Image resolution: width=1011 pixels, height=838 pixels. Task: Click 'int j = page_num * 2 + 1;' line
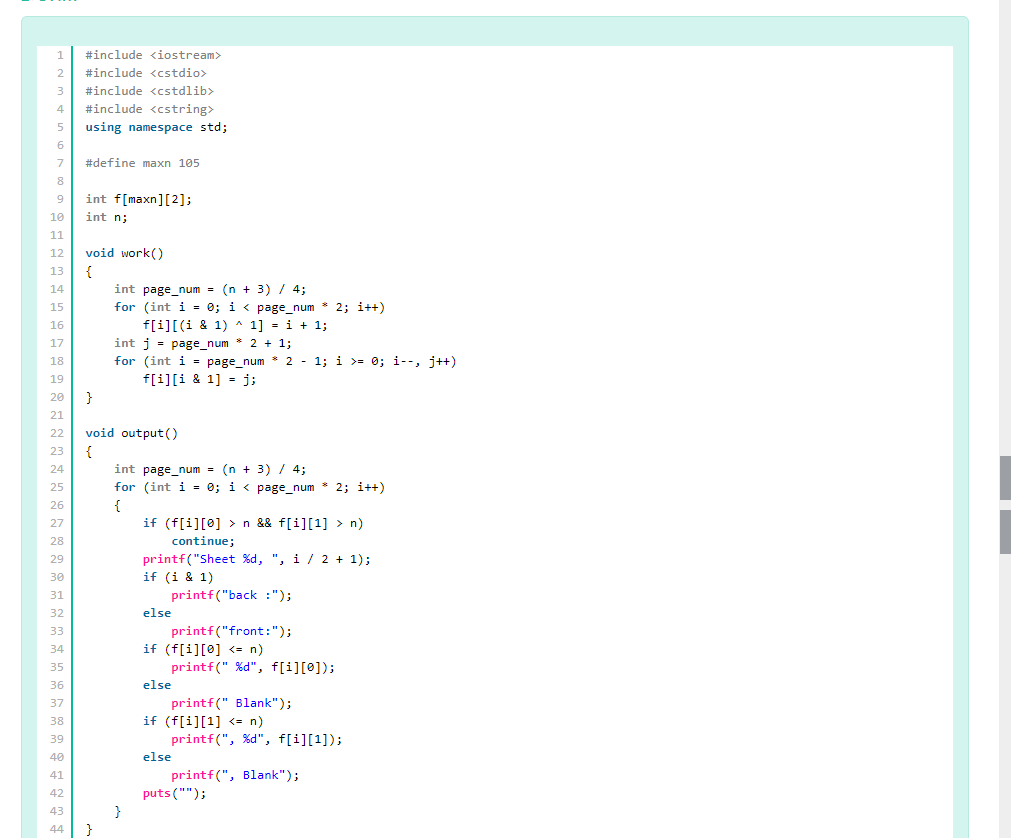pyautogui.click(x=203, y=344)
